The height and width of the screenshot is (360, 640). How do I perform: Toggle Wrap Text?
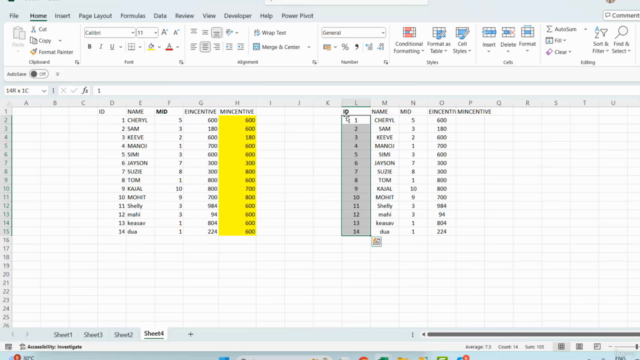pos(270,33)
